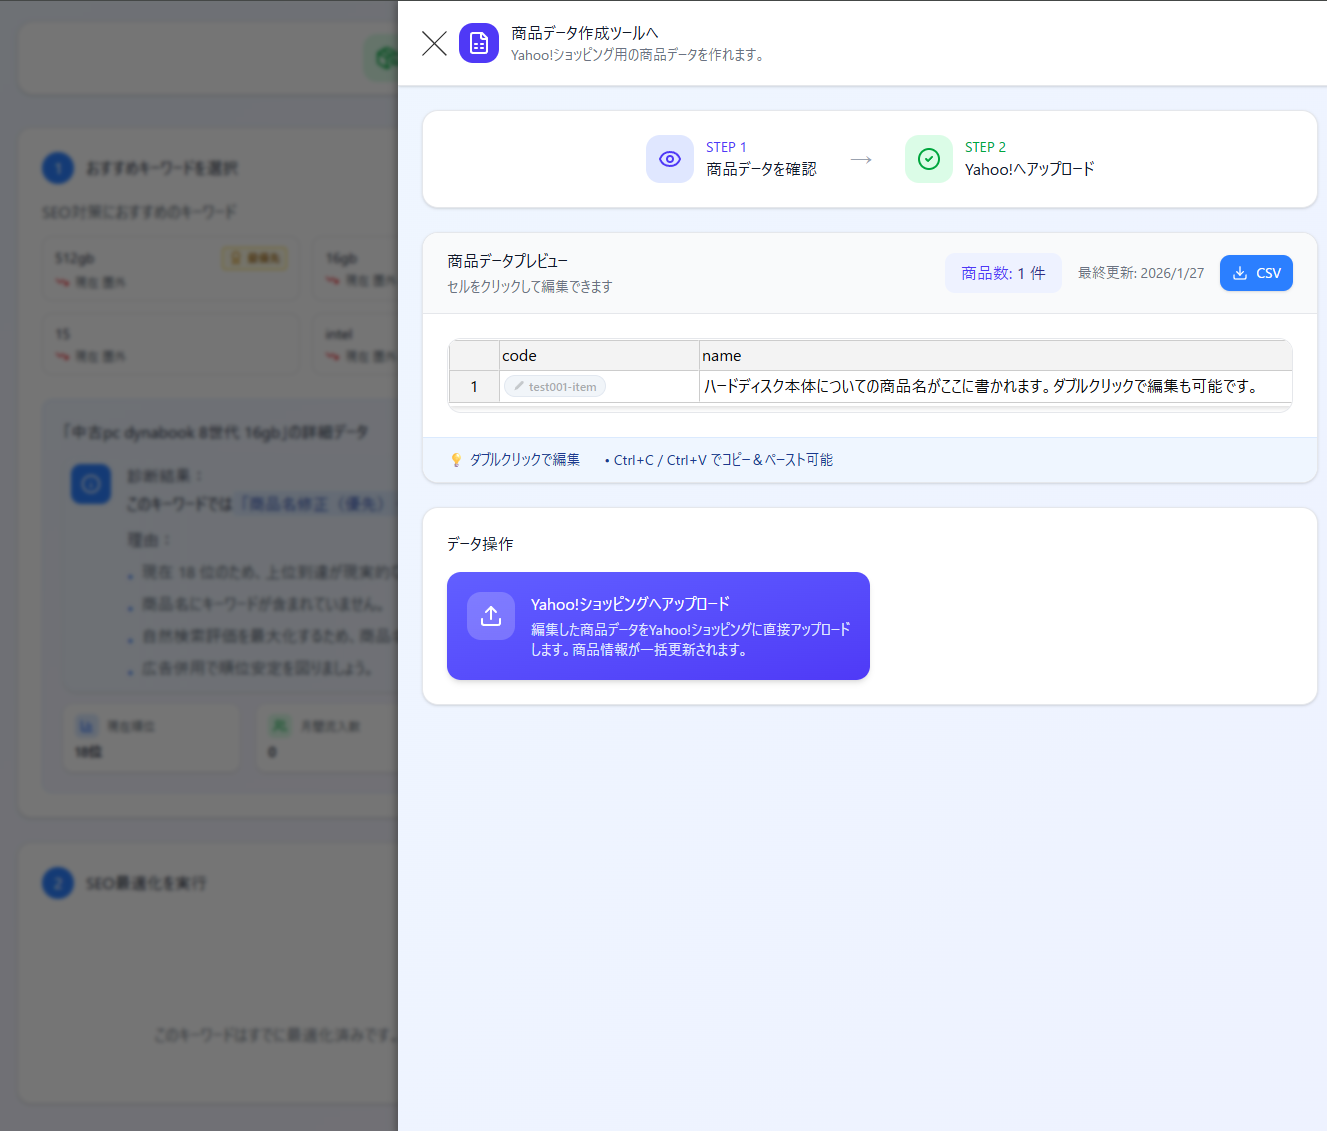Screen dimensions: 1327x1131
Task: Click the upload icon in the Yahoo! upload card
Action: 491,616
